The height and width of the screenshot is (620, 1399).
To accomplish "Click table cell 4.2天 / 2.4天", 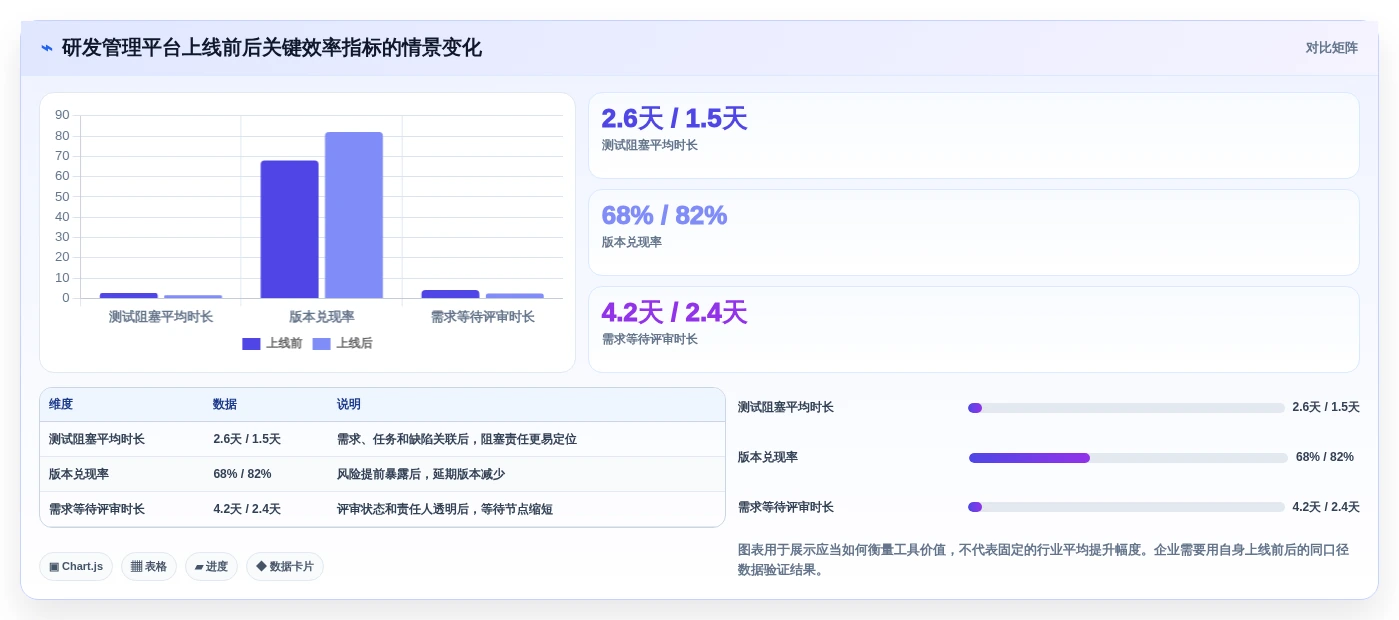I will [x=247, y=509].
